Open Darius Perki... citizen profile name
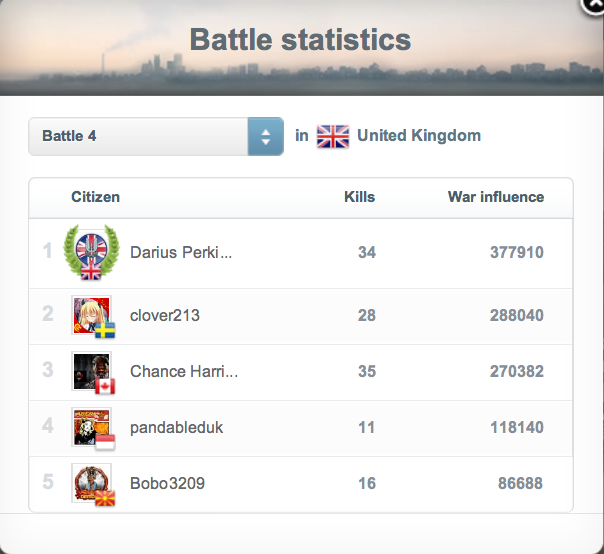The image size is (604, 554). pyautogui.click(x=181, y=253)
